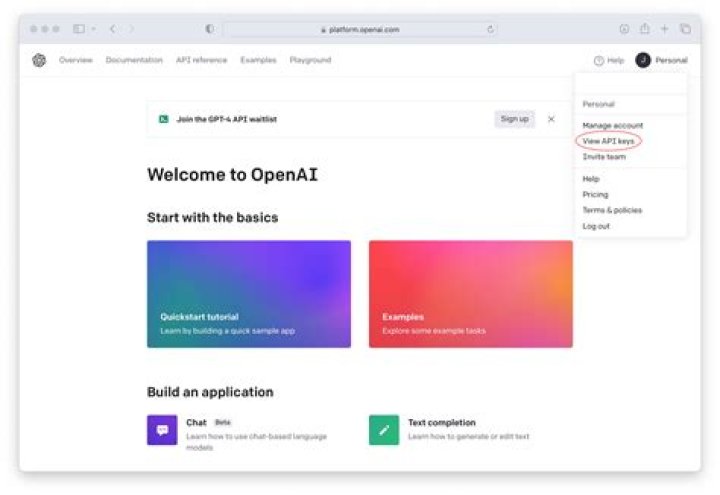Choose Manage account from menu
This screenshot has height=495, width=720.
612,125
